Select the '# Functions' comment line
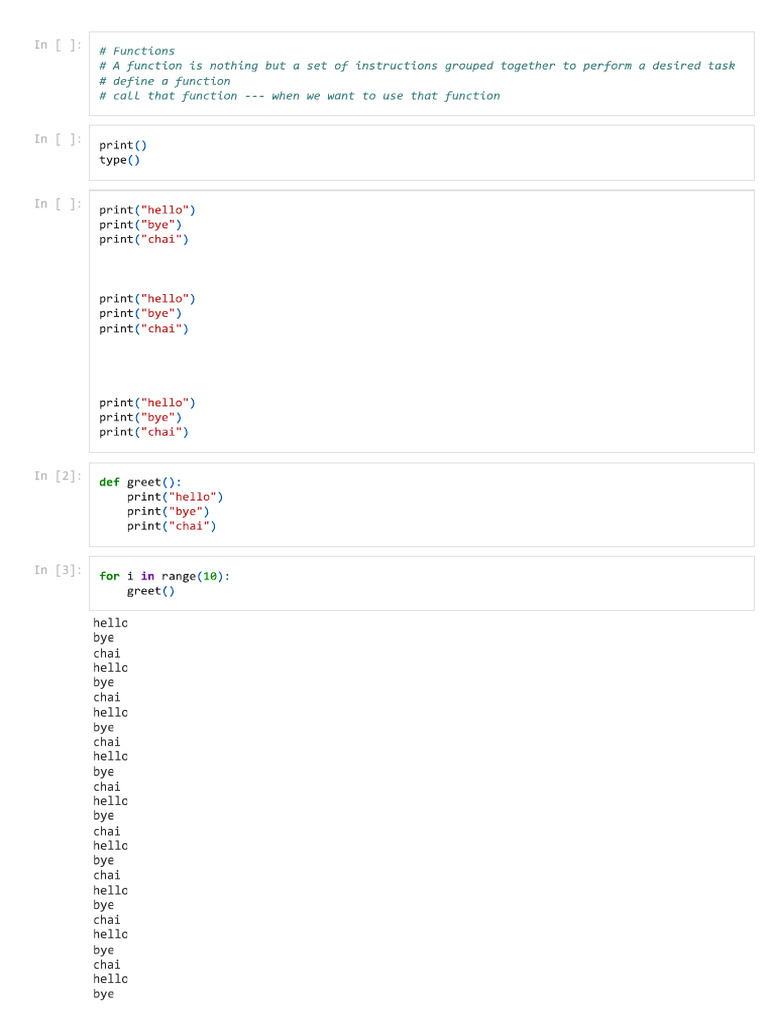The height and width of the screenshot is (1024, 768). click(x=137, y=51)
